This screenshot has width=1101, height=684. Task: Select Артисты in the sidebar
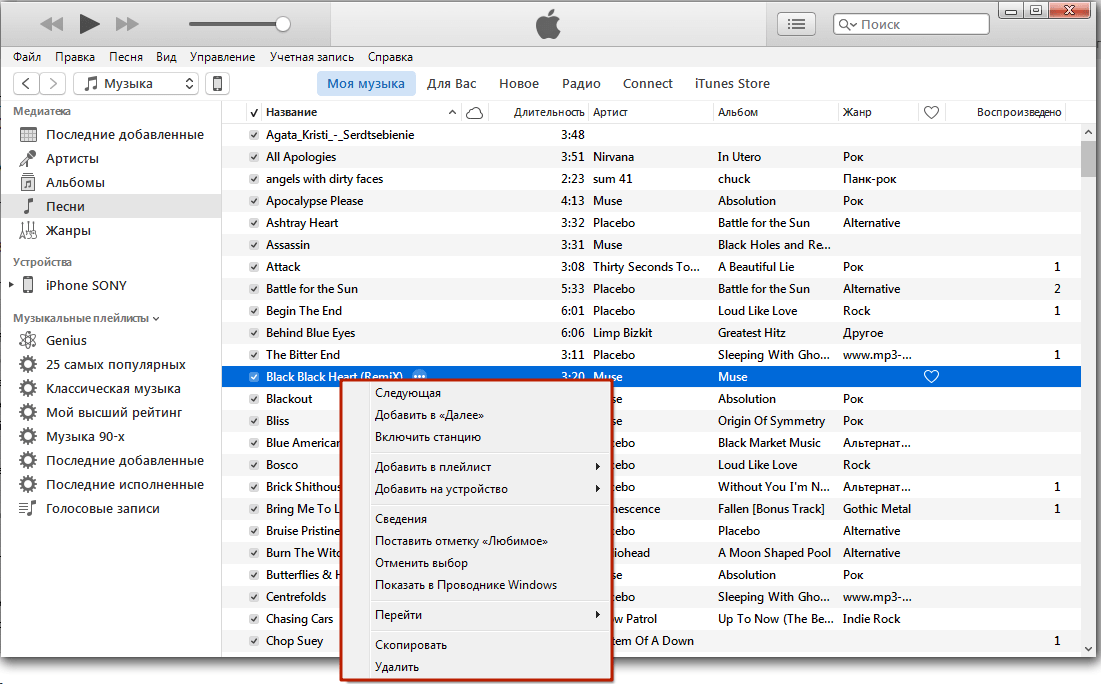pyautogui.click(x=111, y=158)
